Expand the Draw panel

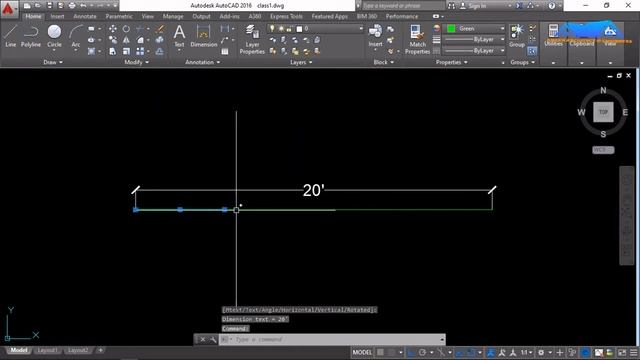(53, 62)
